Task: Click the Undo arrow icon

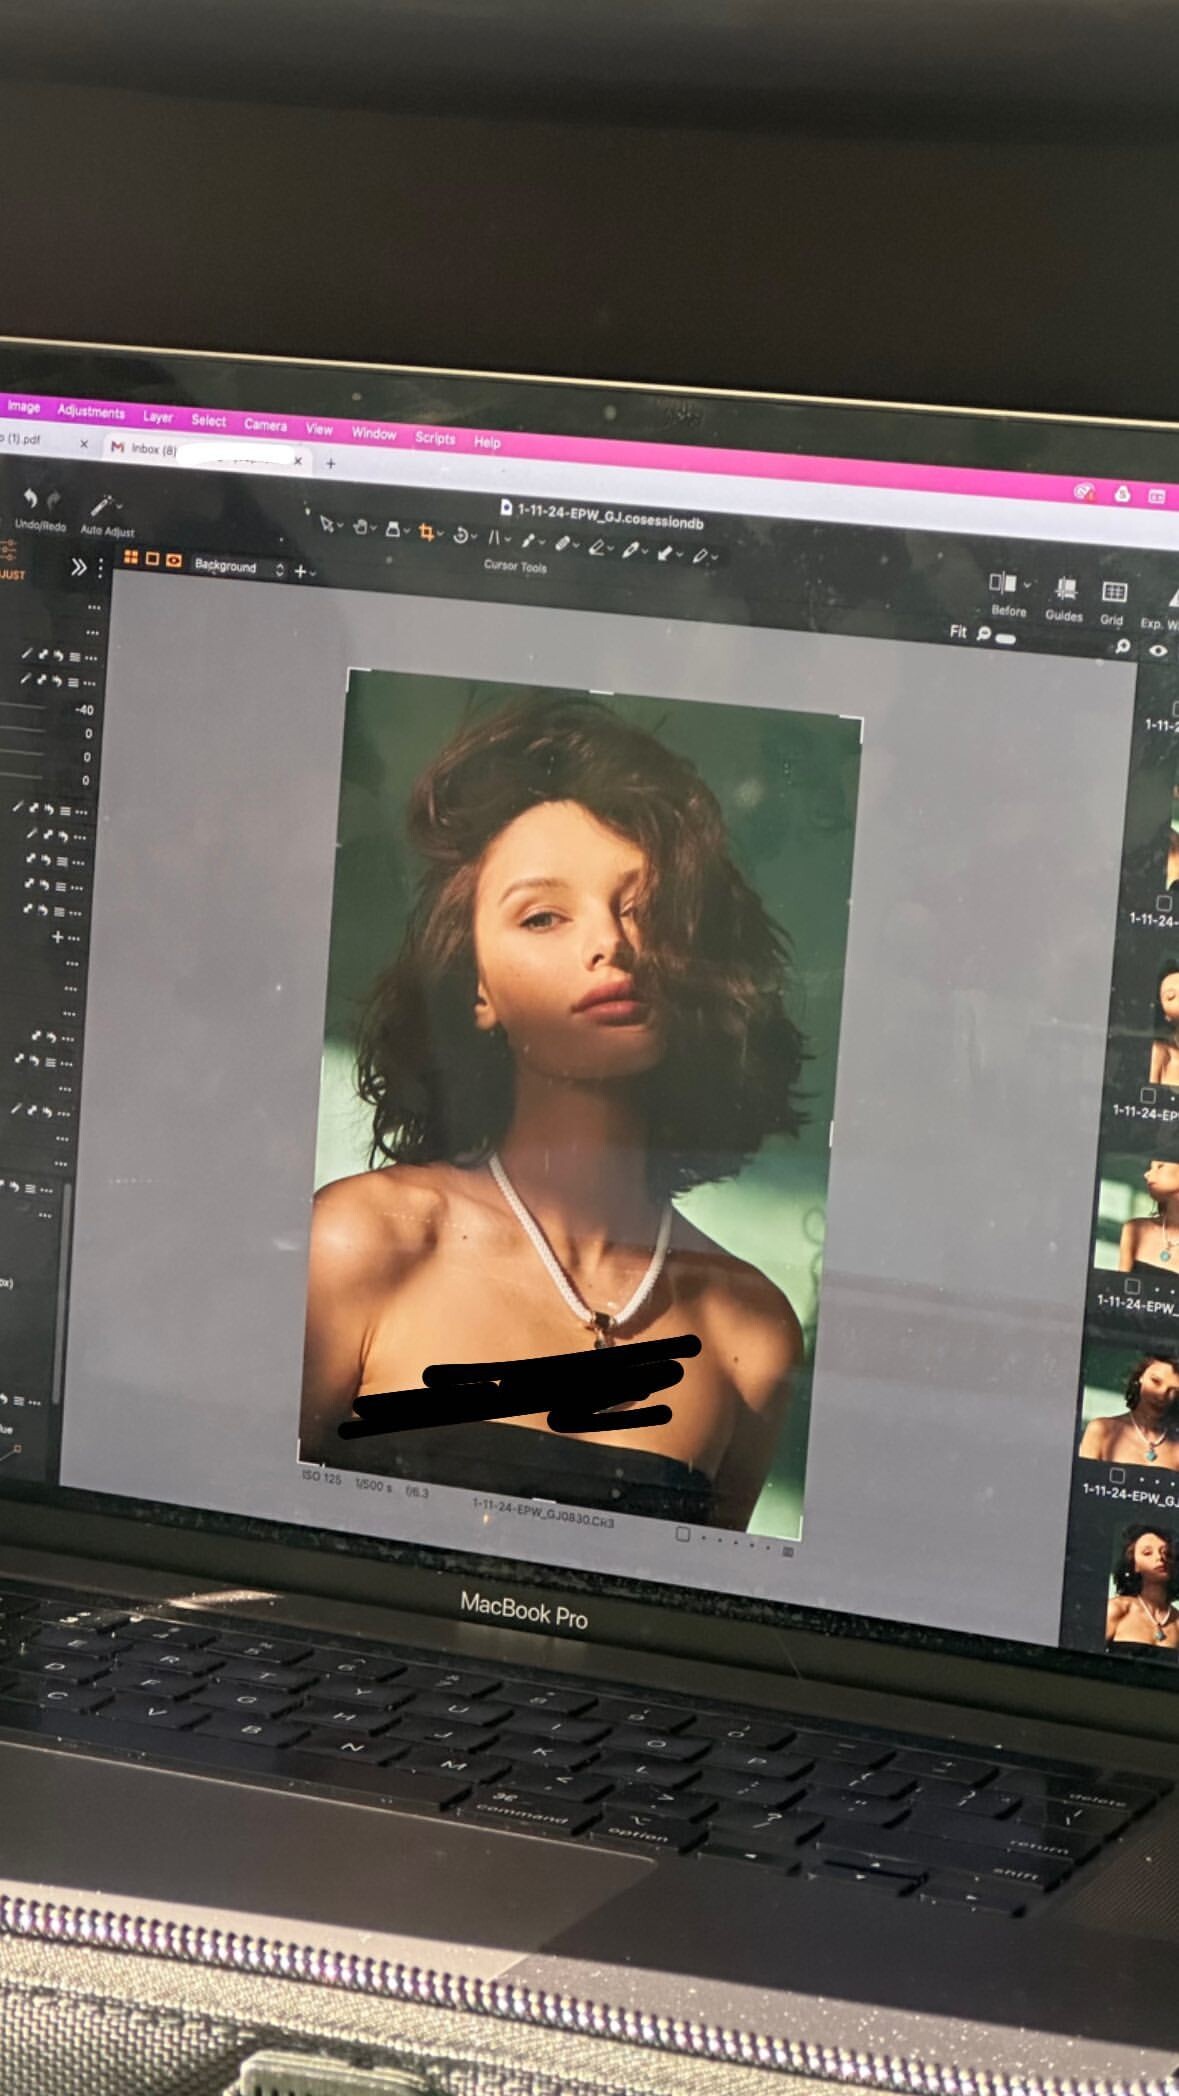Action: tap(30, 498)
